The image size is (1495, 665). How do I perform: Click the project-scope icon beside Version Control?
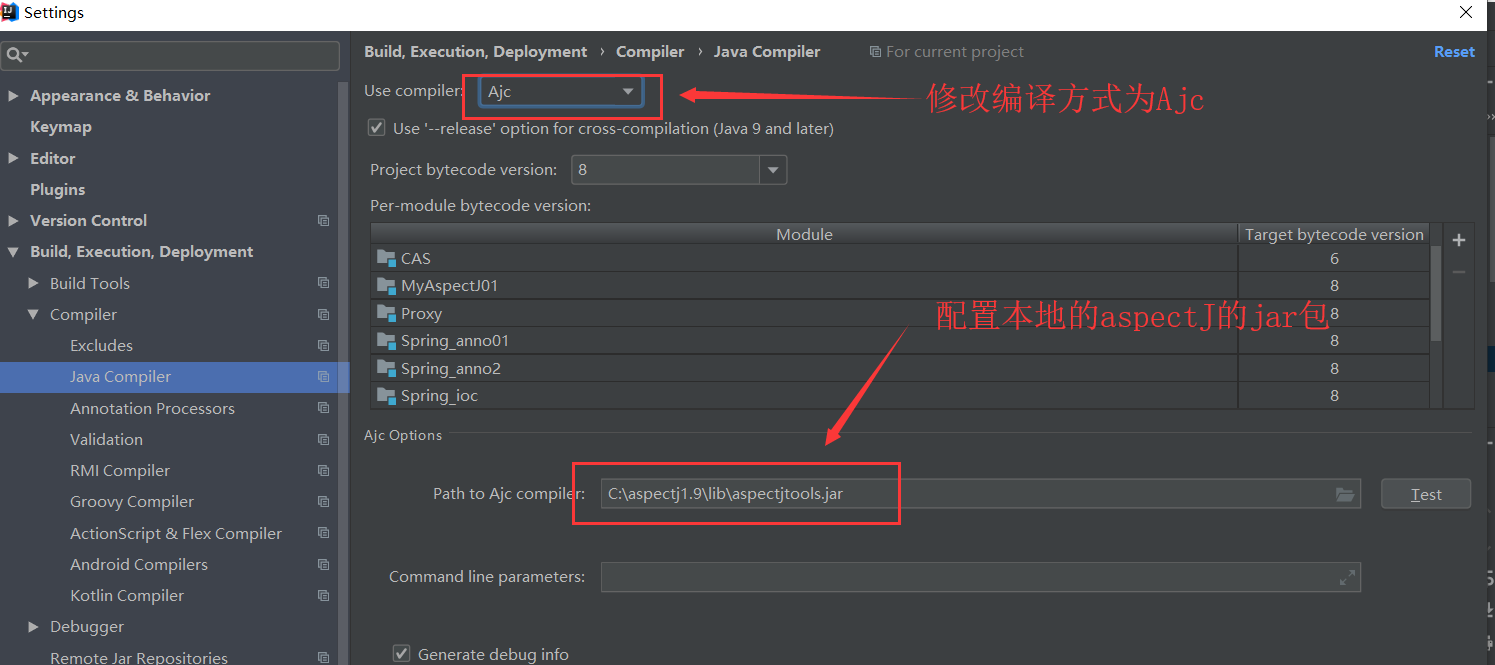pyautogui.click(x=323, y=220)
